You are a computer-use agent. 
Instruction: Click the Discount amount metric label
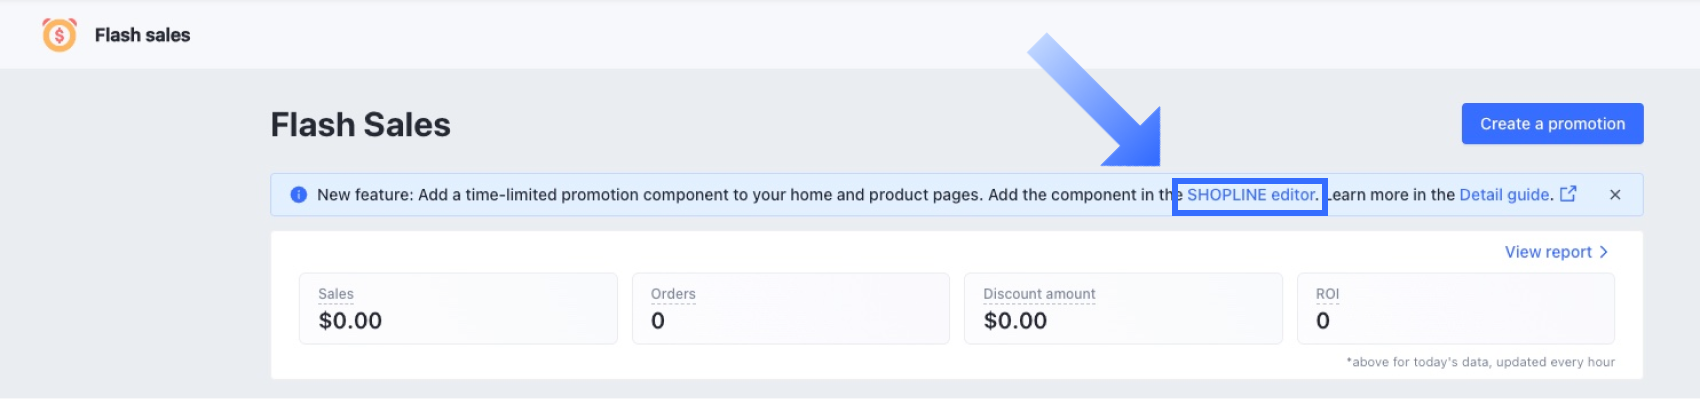1039,294
